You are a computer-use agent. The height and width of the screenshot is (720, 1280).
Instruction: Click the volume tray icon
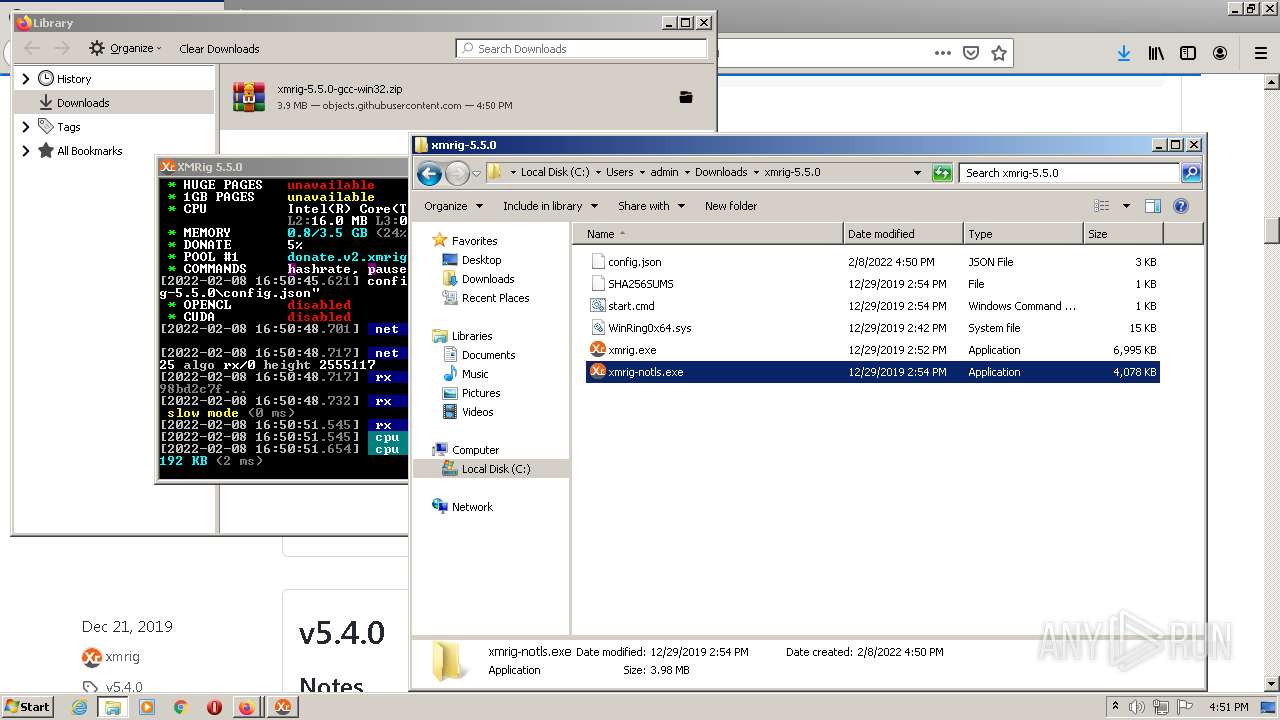tap(1137, 707)
